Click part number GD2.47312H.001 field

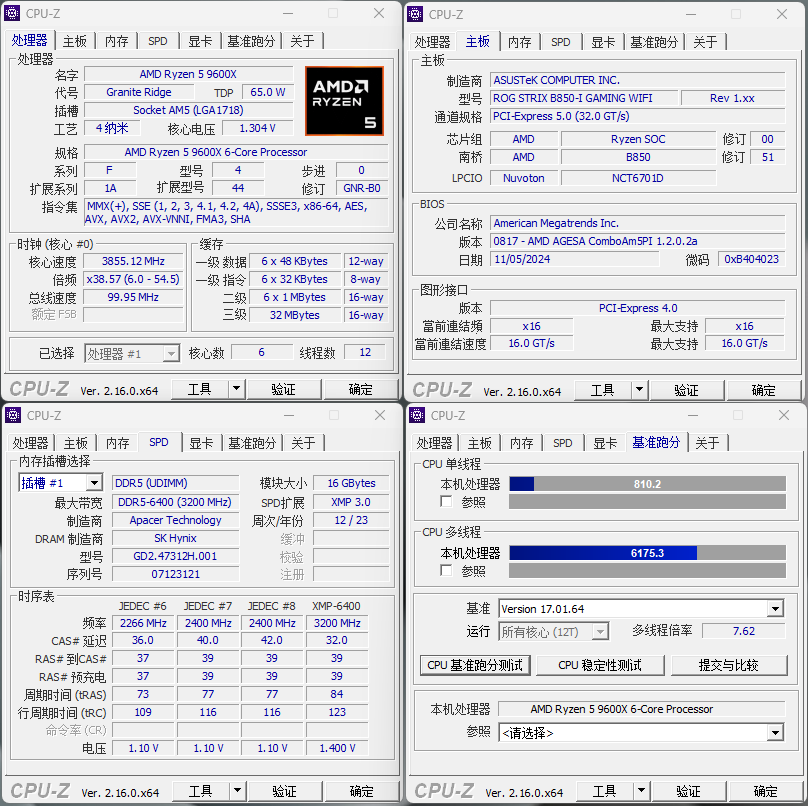[x=175, y=556]
